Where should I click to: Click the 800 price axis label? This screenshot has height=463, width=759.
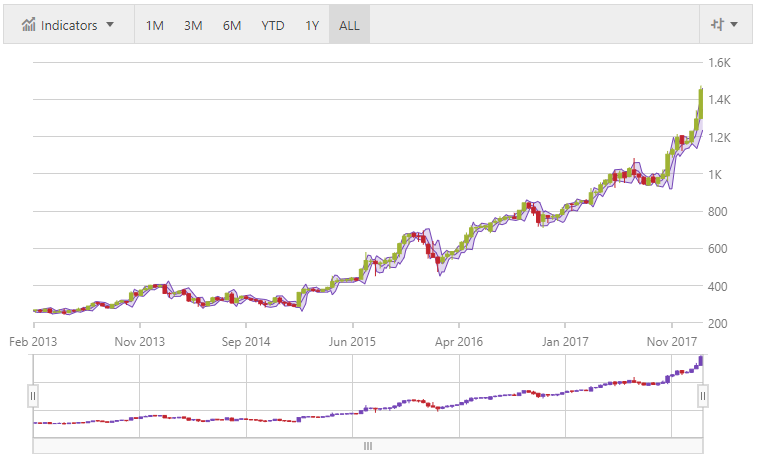coord(717,211)
